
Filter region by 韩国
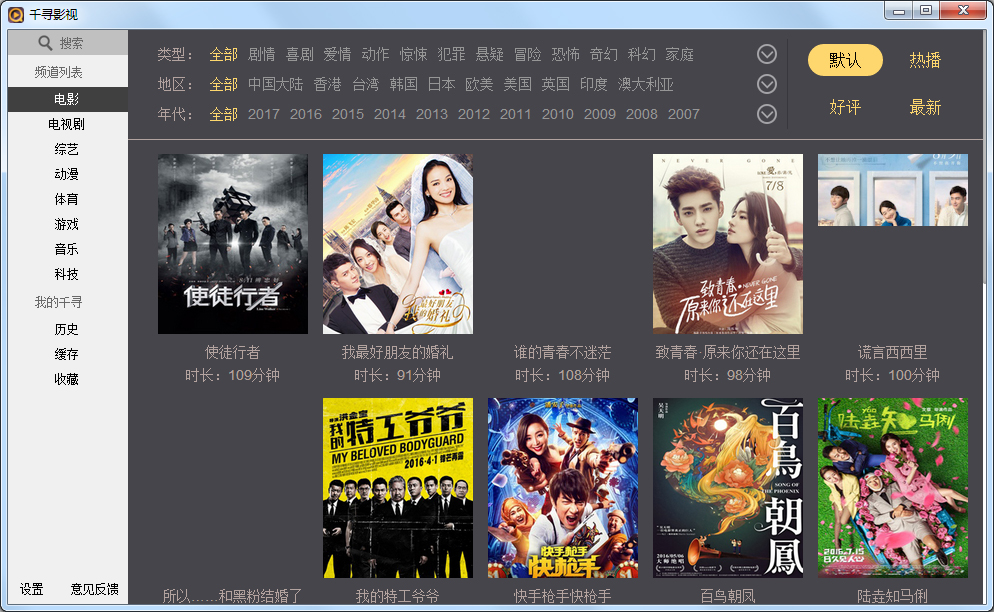(404, 84)
